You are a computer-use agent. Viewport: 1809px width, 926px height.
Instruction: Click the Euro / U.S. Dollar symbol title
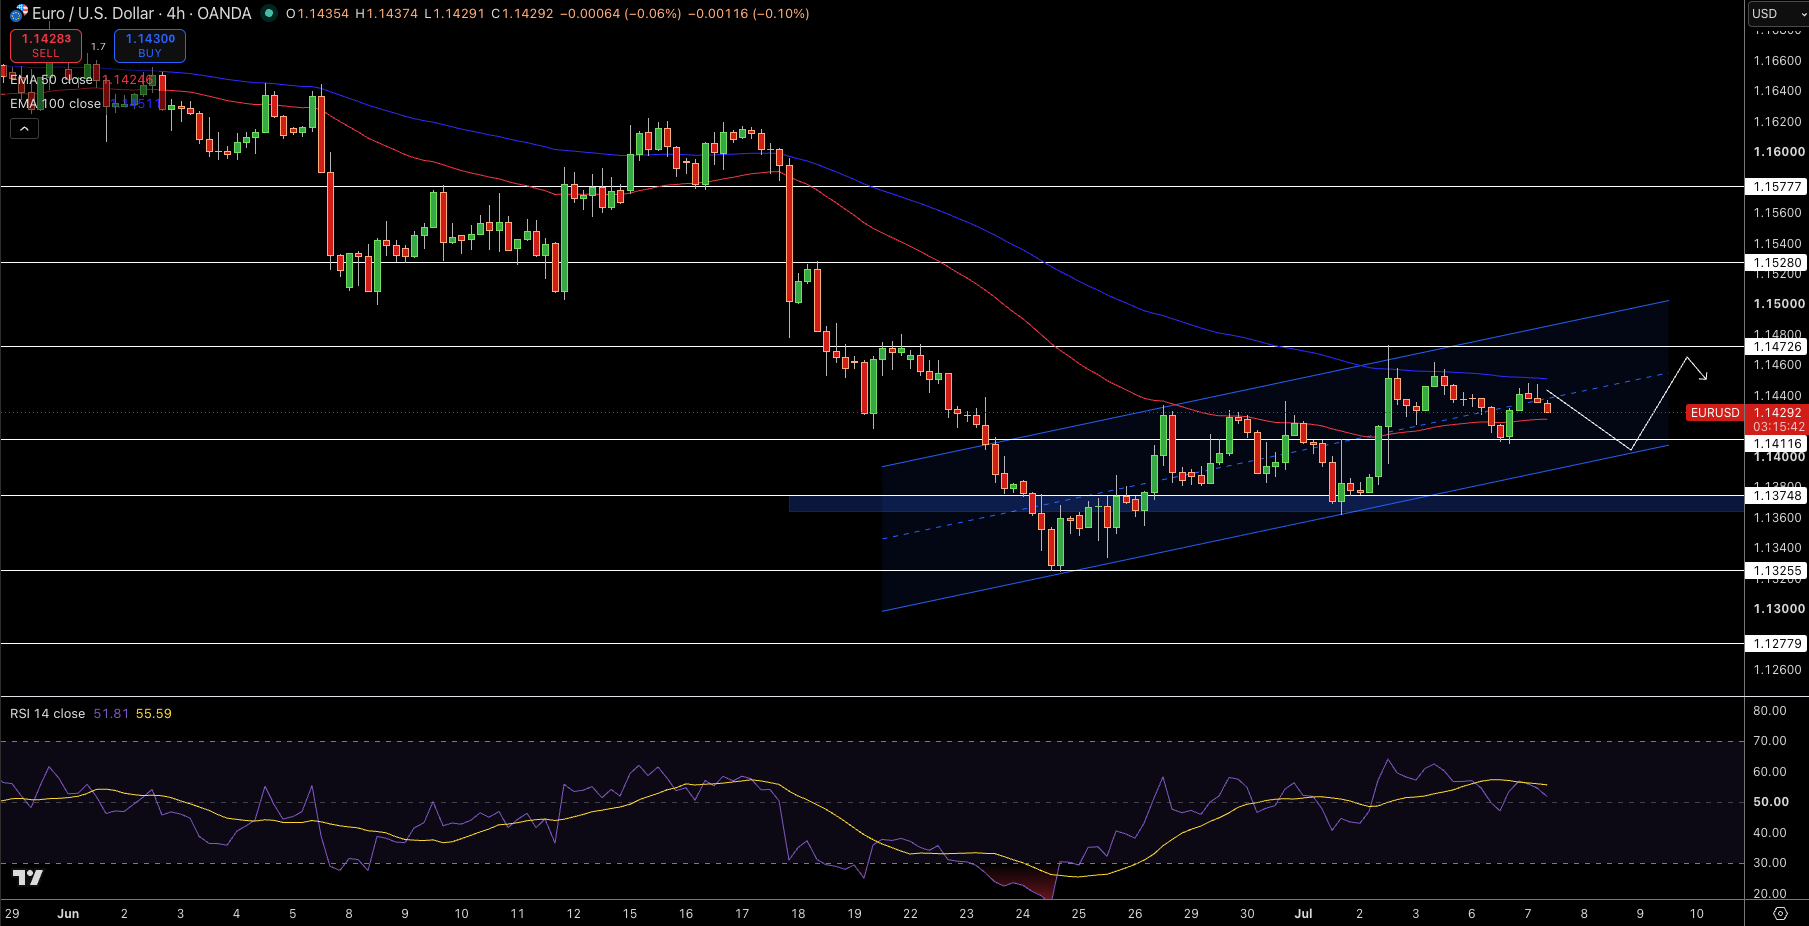[93, 14]
